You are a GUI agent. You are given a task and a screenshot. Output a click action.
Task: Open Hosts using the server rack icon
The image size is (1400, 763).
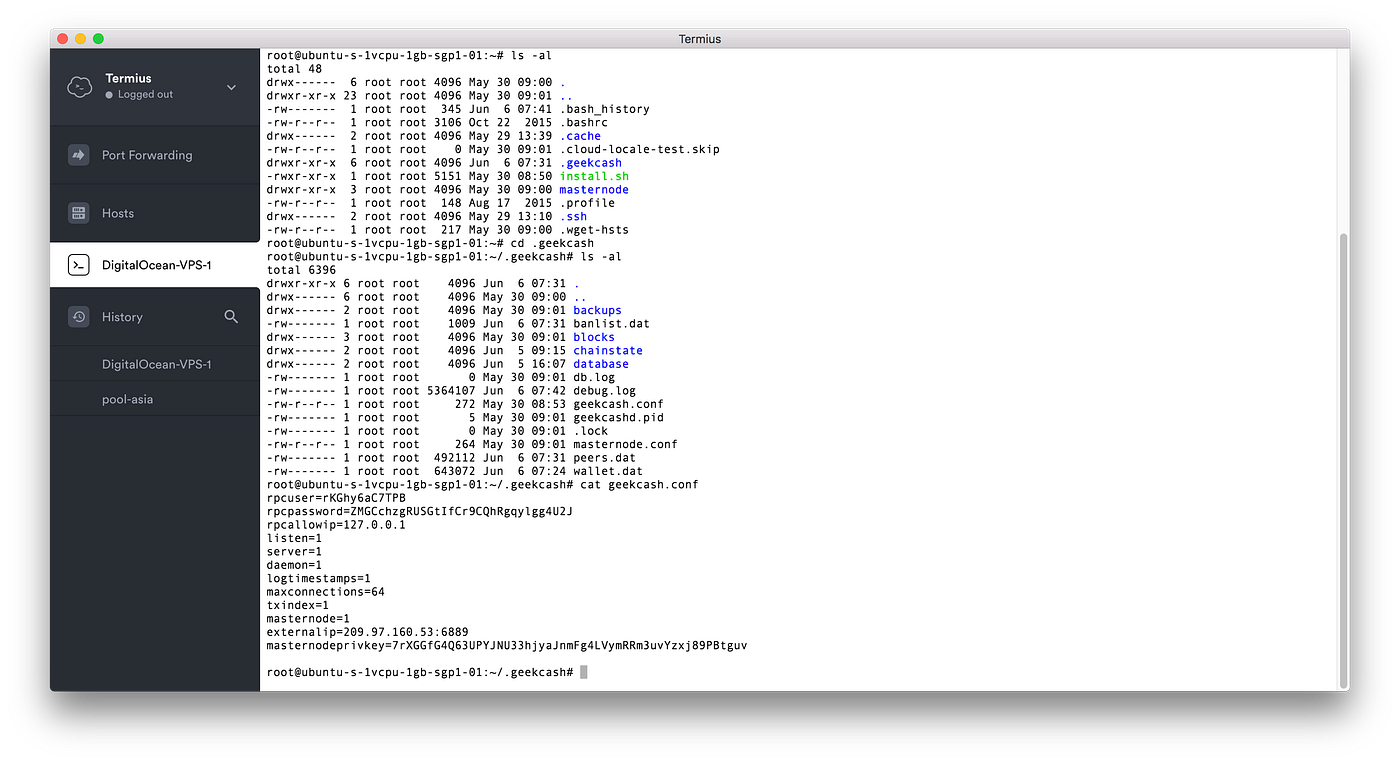pyautogui.click(x=79, y=213)
